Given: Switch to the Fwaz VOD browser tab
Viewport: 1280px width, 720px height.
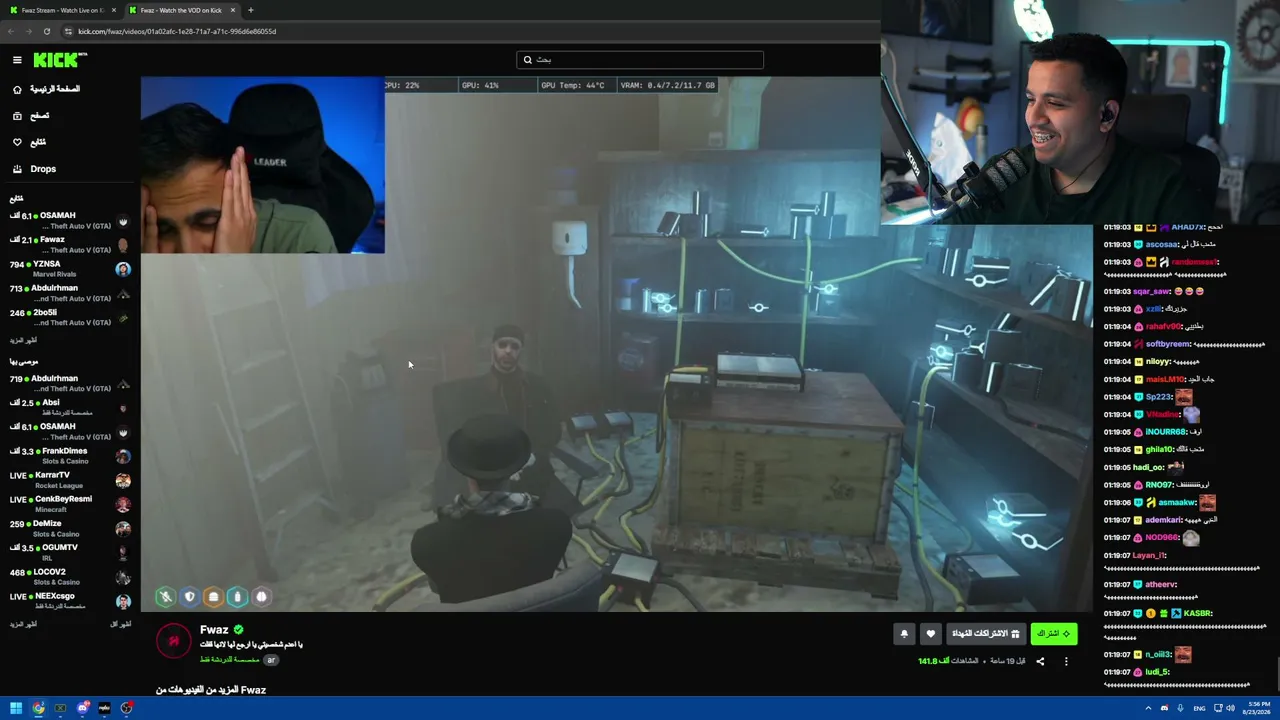Looking at the screenshot, I should pyautogui.click(x=182, y=10).
